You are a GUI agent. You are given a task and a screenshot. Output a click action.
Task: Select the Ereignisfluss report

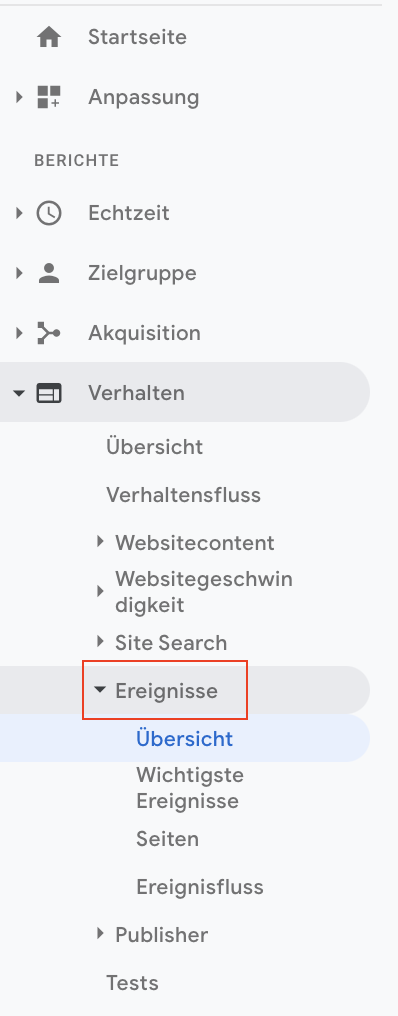(x=200, y=887)
